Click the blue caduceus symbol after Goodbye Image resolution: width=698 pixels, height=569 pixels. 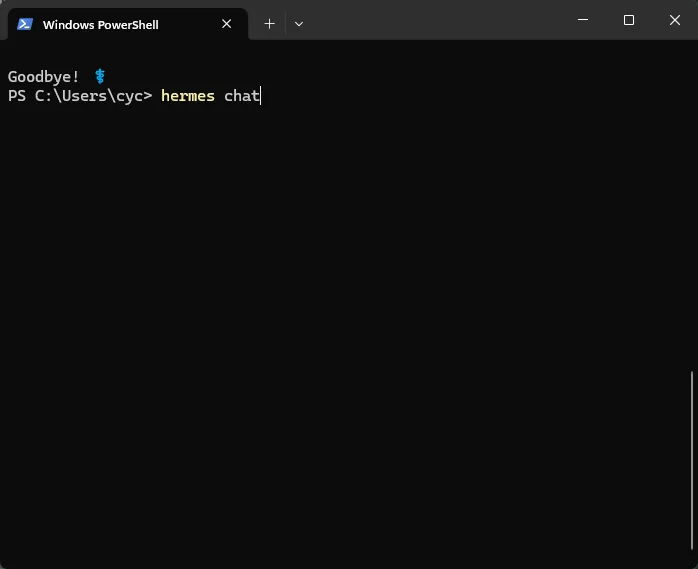click(x=100, y=77)
